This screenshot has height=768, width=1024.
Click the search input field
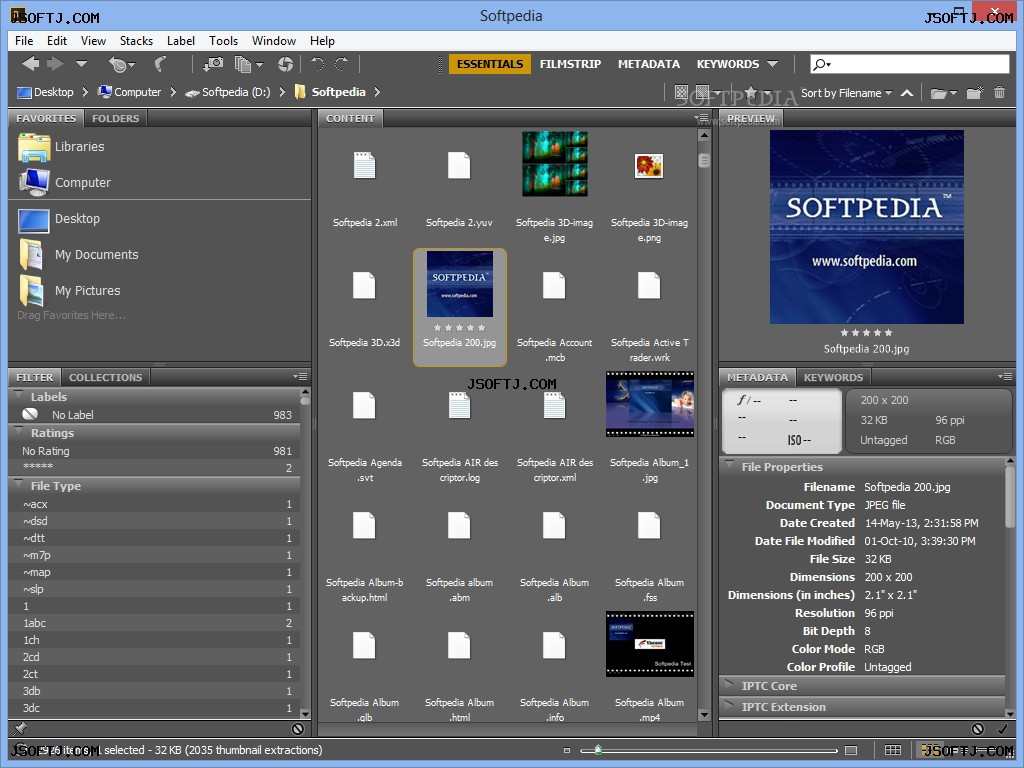click(909, 64)
